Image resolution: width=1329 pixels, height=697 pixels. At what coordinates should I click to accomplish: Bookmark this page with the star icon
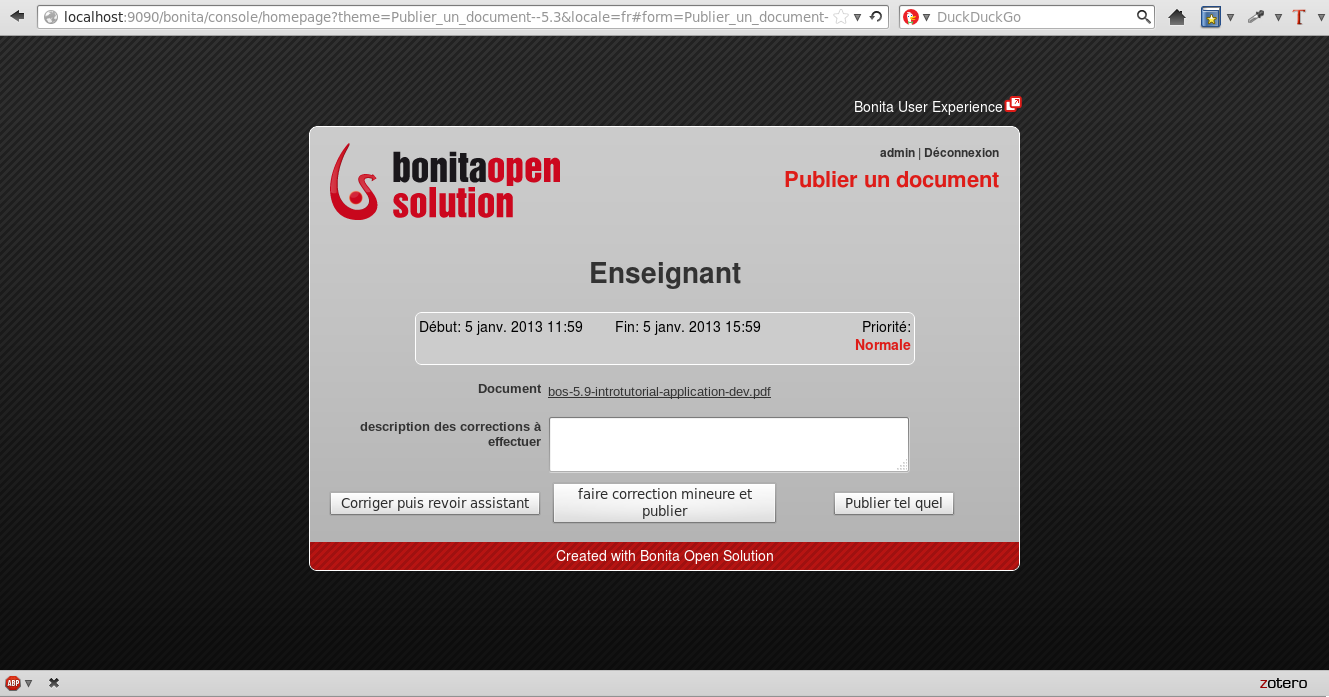coord(840,17)
